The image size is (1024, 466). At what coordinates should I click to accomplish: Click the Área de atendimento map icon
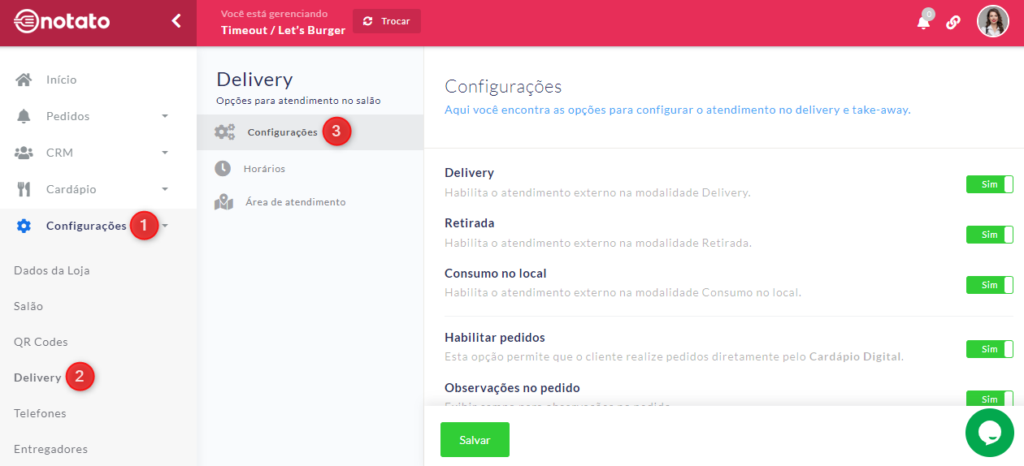click(223, 202)
